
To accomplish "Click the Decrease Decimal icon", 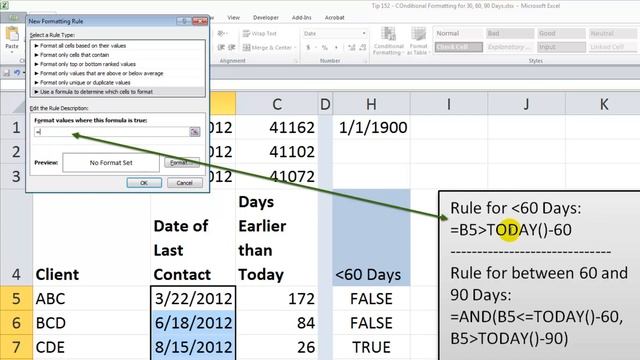I will [362, 47].
